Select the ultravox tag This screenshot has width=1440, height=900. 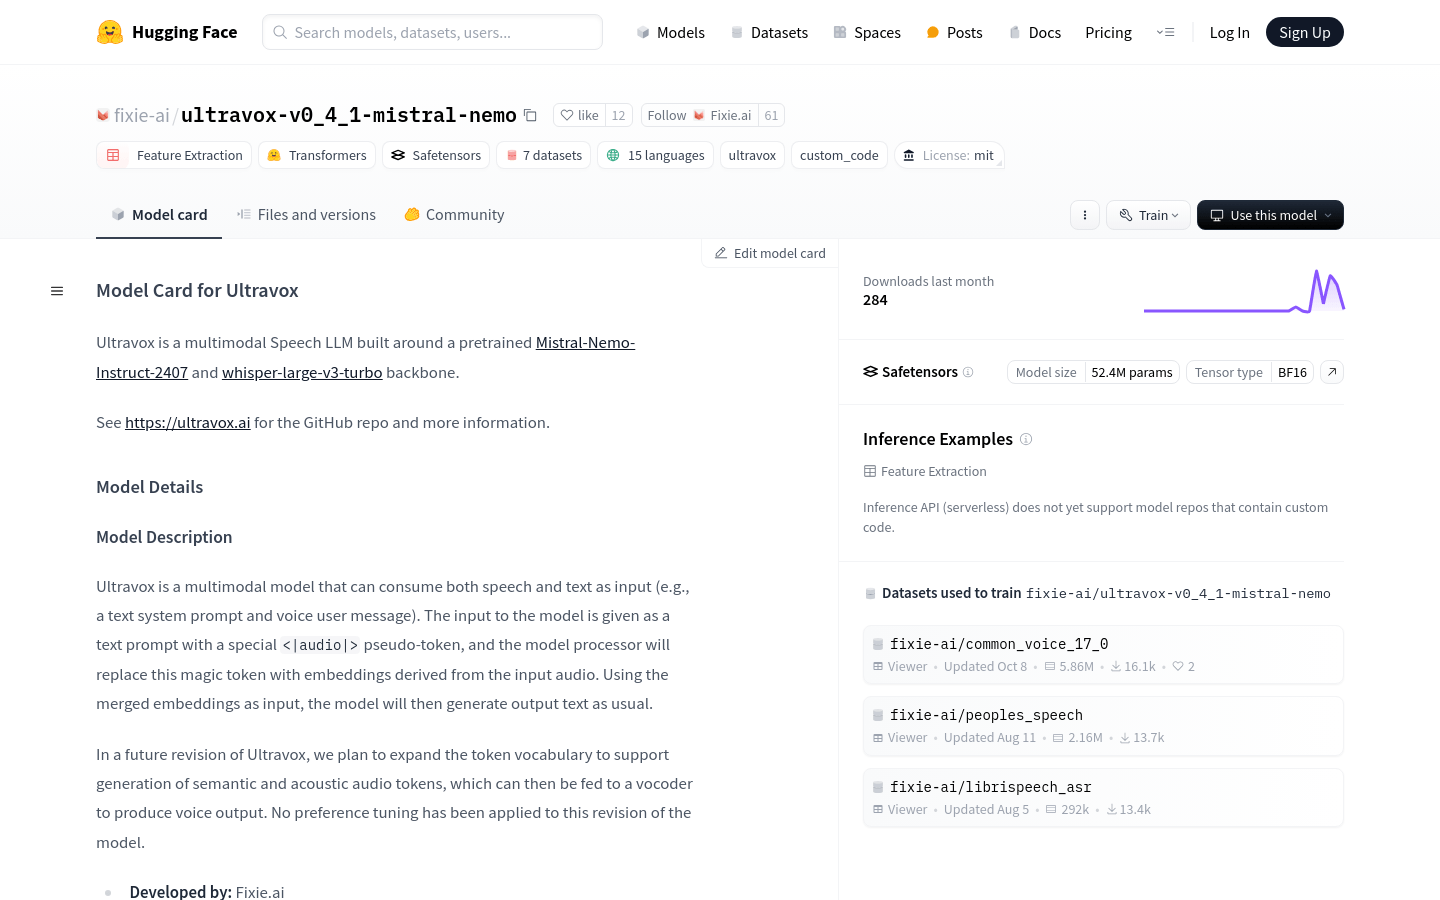(752, 155)
